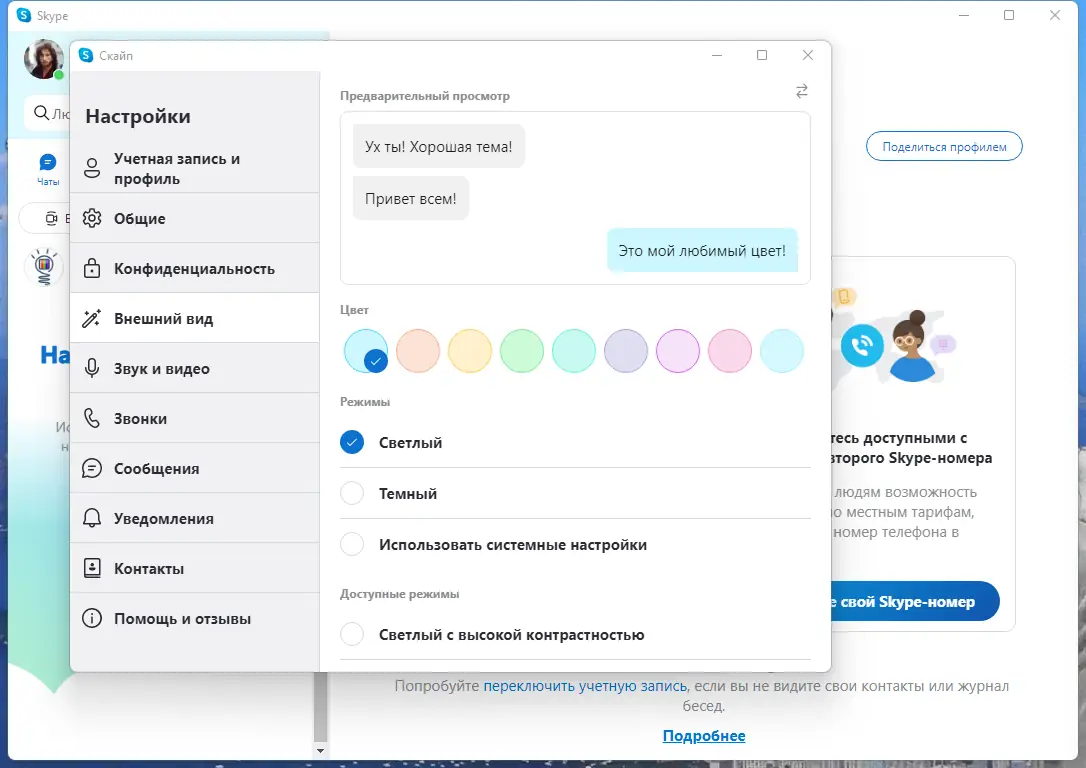The image size is (1086, 768).
Task: Select the Light mode radio button
Action: click(x=352, y=442)
